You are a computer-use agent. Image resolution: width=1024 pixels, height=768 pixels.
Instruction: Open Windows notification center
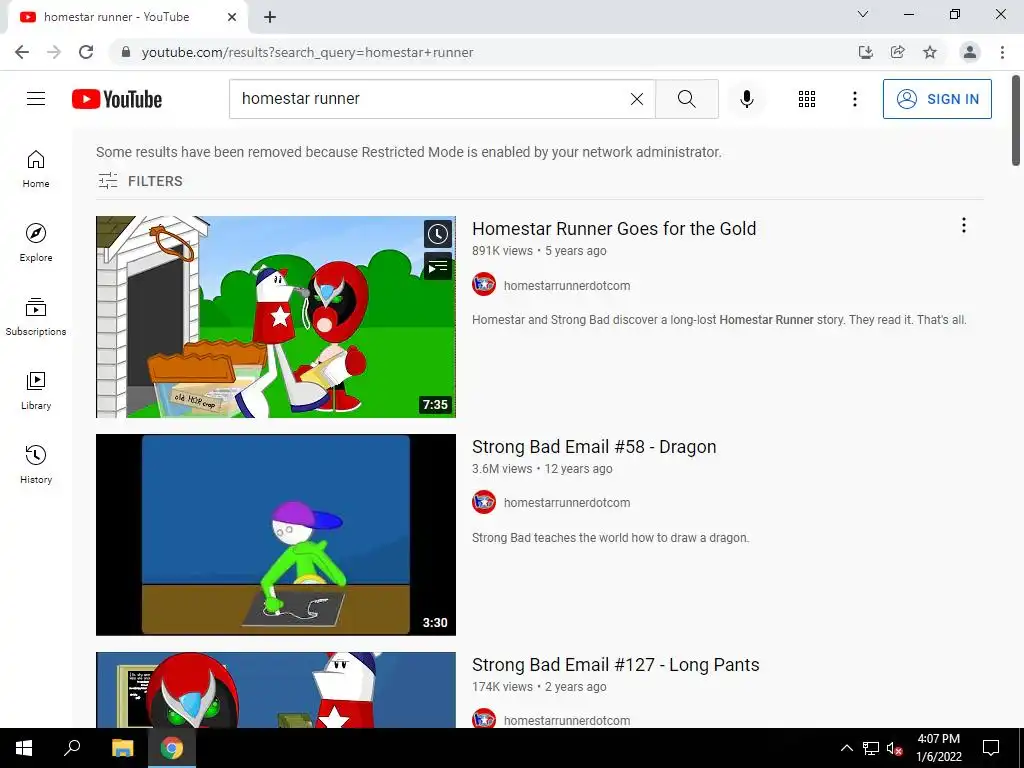pos(991,748)
